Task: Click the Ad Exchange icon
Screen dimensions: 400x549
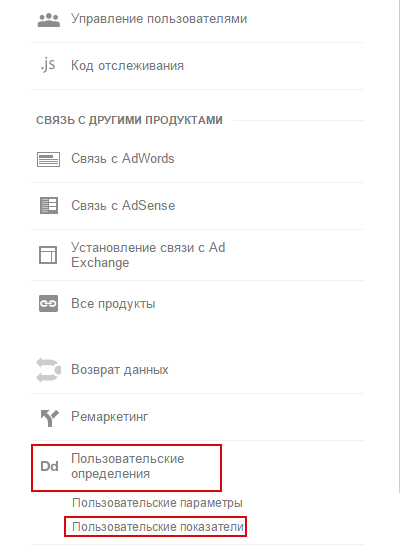Action: (x=48, y=255)
